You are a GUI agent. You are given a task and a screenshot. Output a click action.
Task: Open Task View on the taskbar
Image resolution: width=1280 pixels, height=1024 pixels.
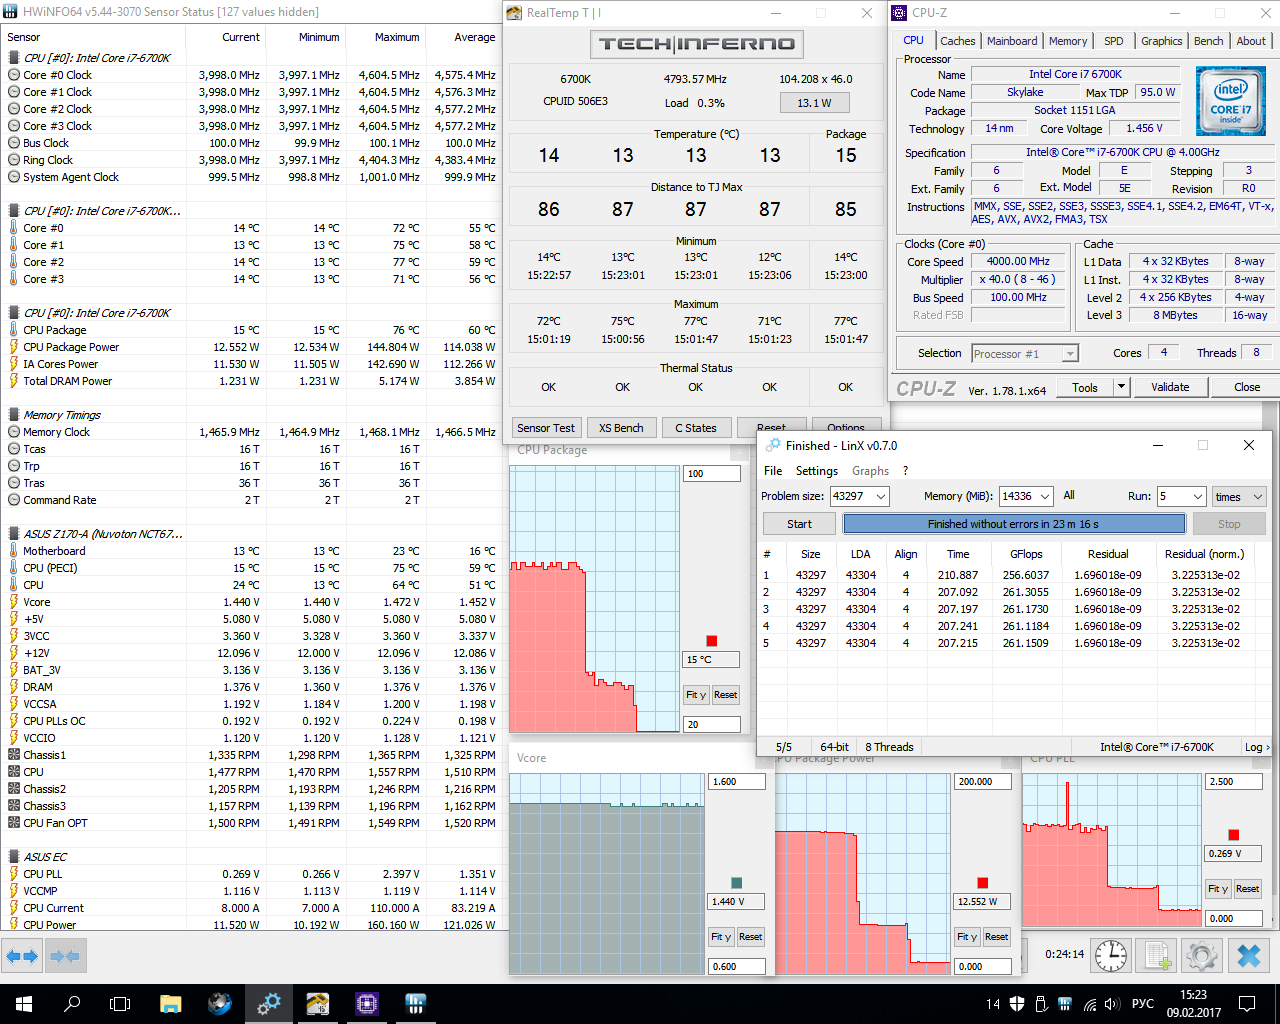coord(120,1004)
